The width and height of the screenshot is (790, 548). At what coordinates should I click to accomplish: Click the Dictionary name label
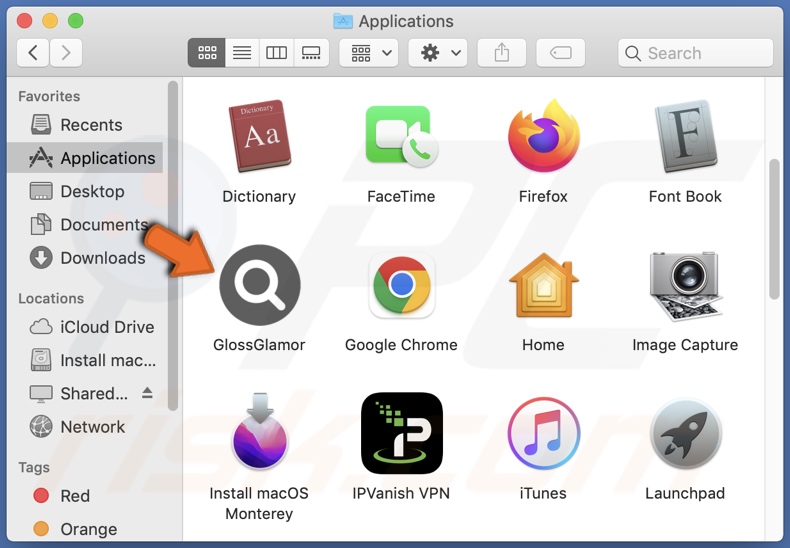pyautogui.click(x=259, y=196)
